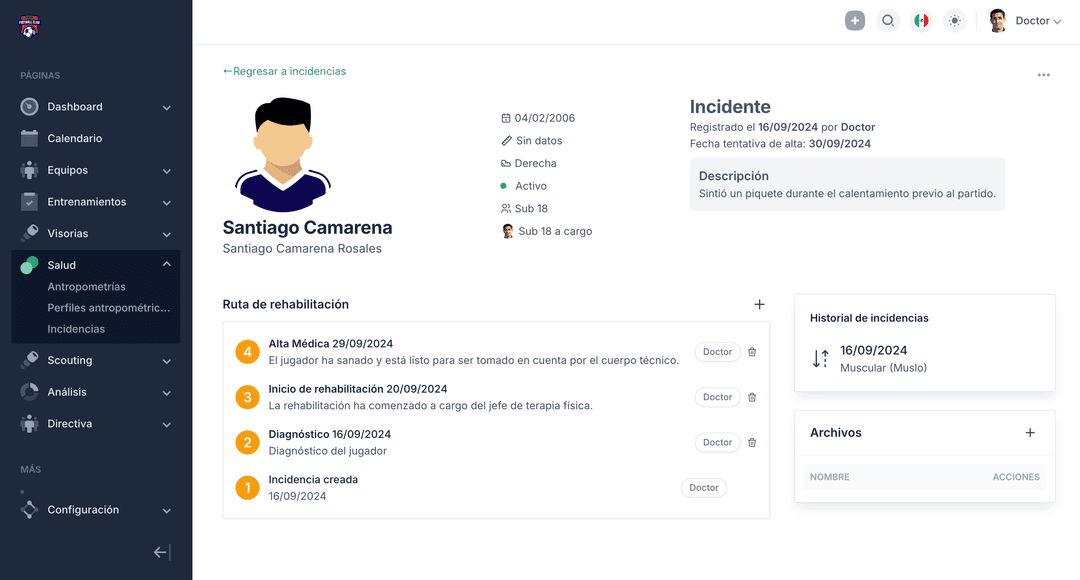Open the ellipsis options menu above Incidente
Image resolution: width=1080 pixels, height=580 pixels.
[x=1043, y=74]
